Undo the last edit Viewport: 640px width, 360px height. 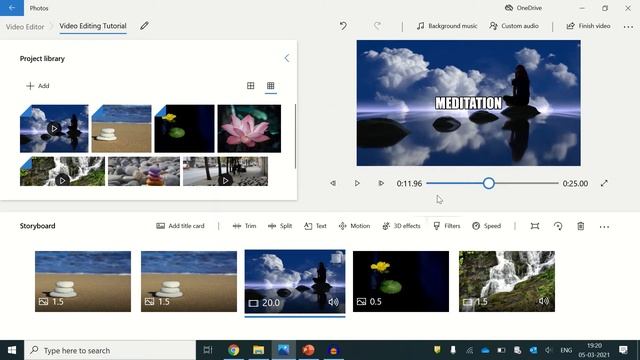[x=343, y=26]
